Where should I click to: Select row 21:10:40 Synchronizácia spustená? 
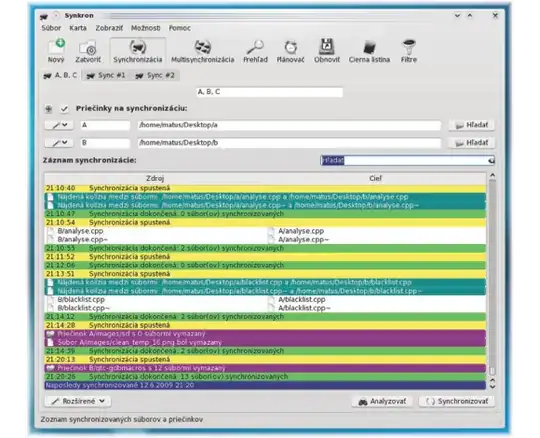265,188
